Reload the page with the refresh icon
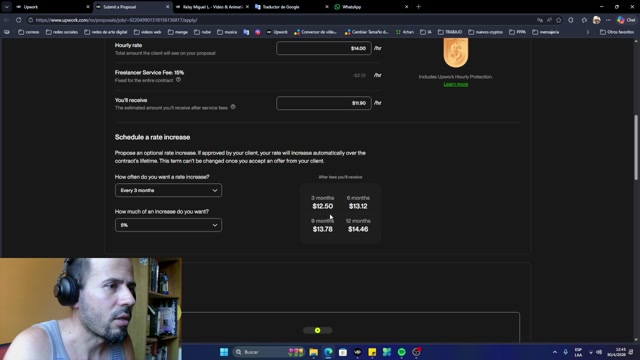Viewport: 640px width, 360px height. tap(19, 20)
